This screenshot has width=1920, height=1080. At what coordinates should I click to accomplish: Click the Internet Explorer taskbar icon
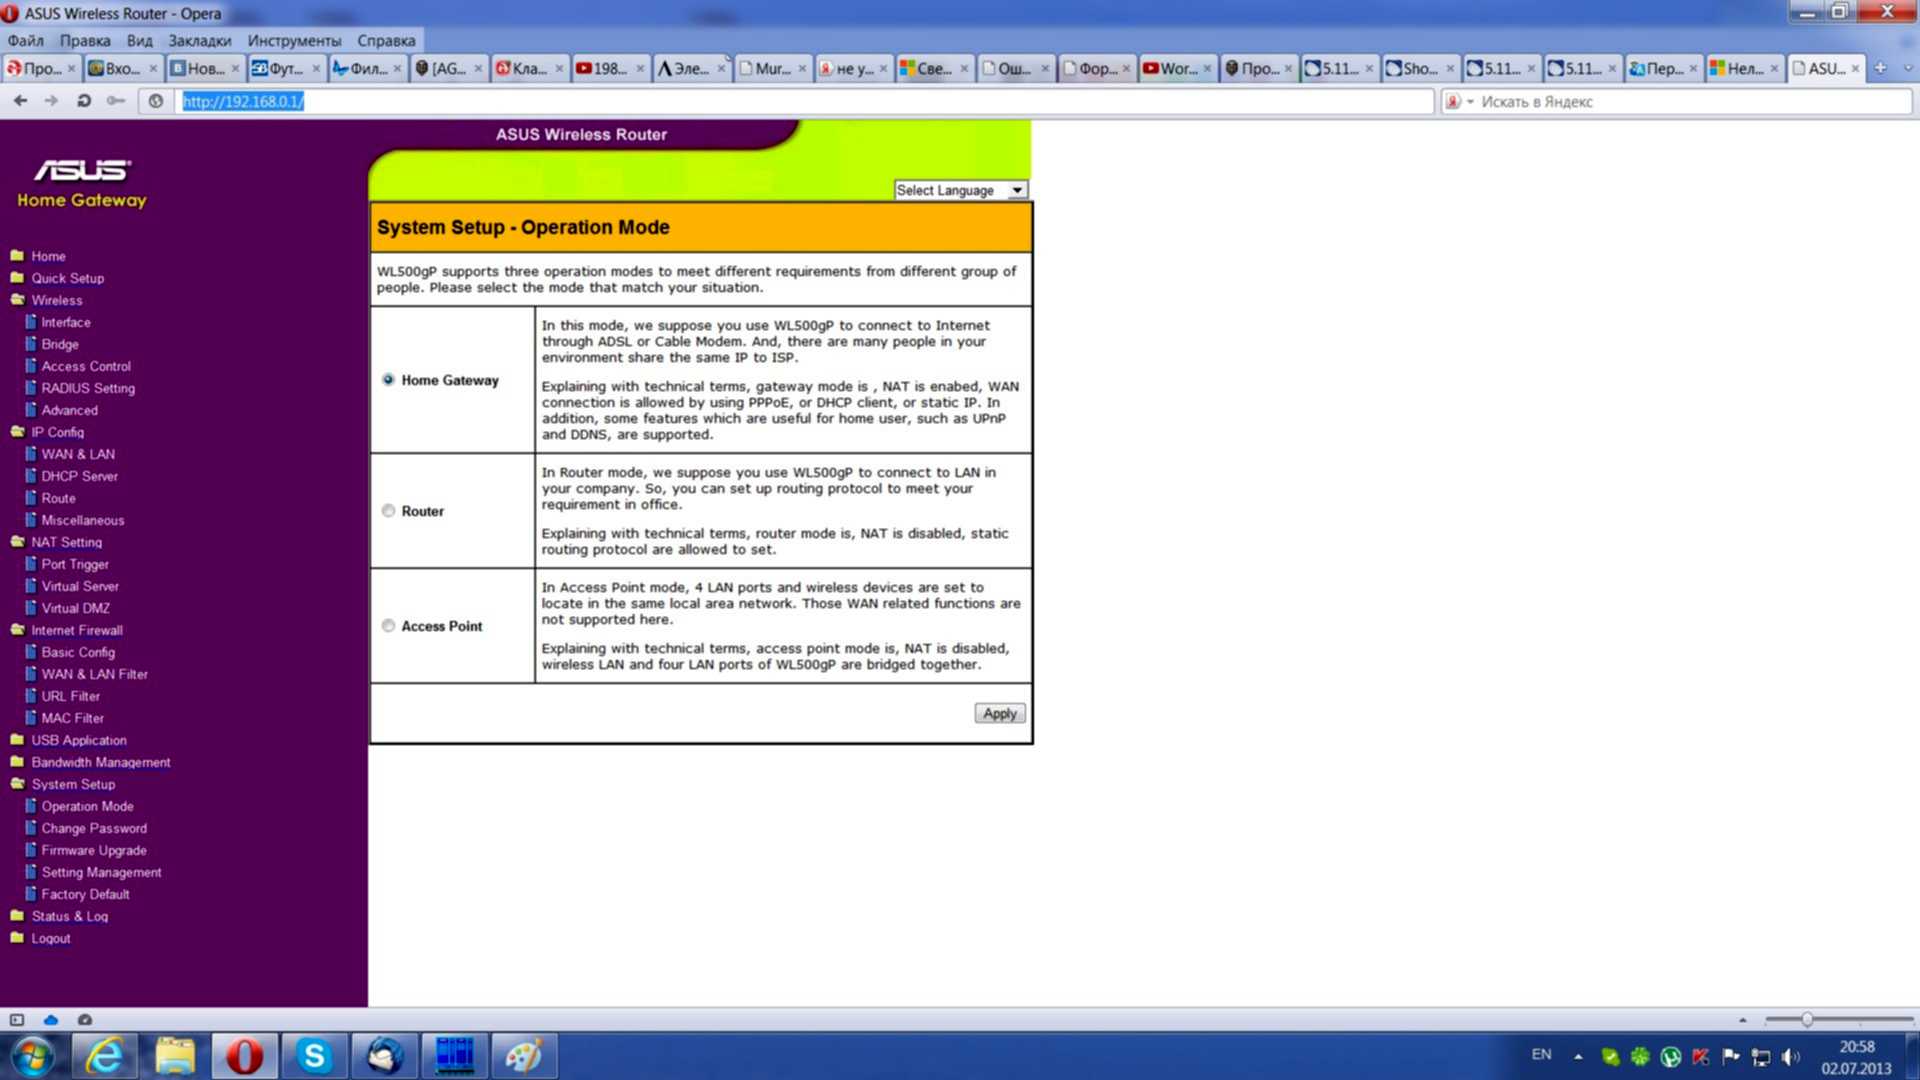[104, 1056]
